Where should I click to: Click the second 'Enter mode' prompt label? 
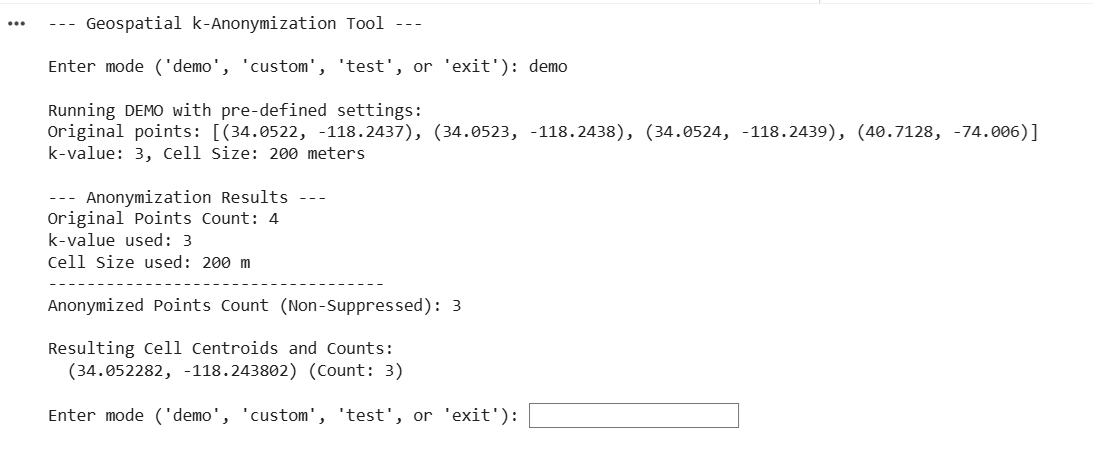pos(283,415)
